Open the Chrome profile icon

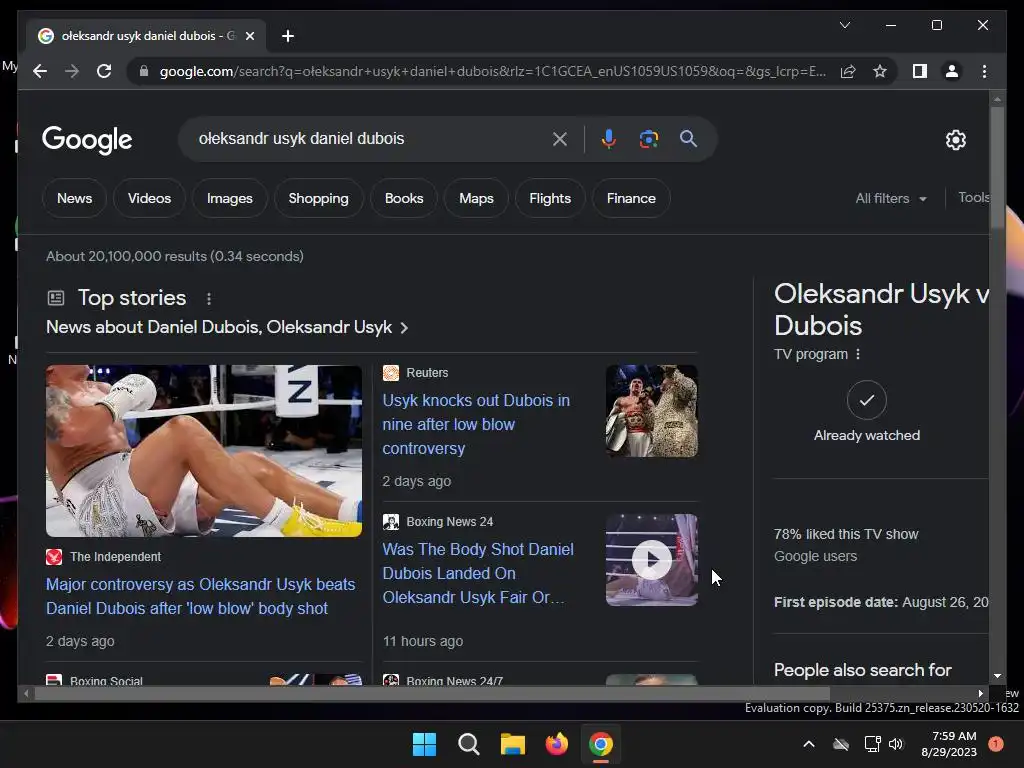[x=952, y=71]
